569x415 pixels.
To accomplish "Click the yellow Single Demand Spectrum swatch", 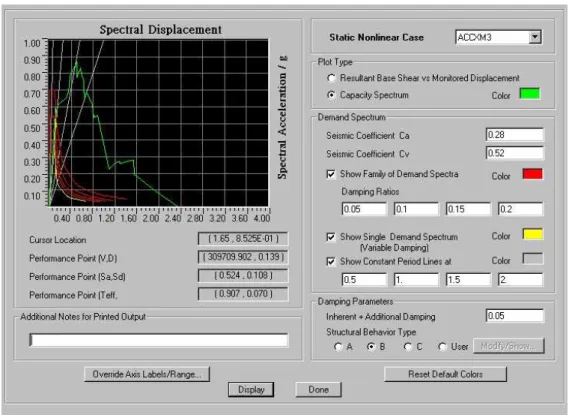I will coord(533,234).
